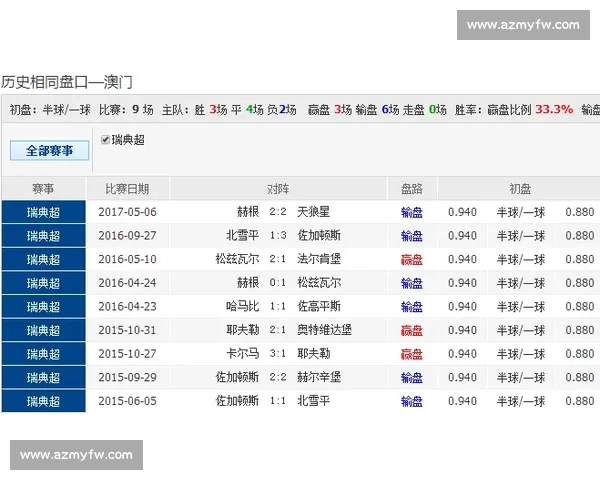This screenshot has width=600, height=480.
Task: Click the 33.3% win rate figure
Action: 554,109
